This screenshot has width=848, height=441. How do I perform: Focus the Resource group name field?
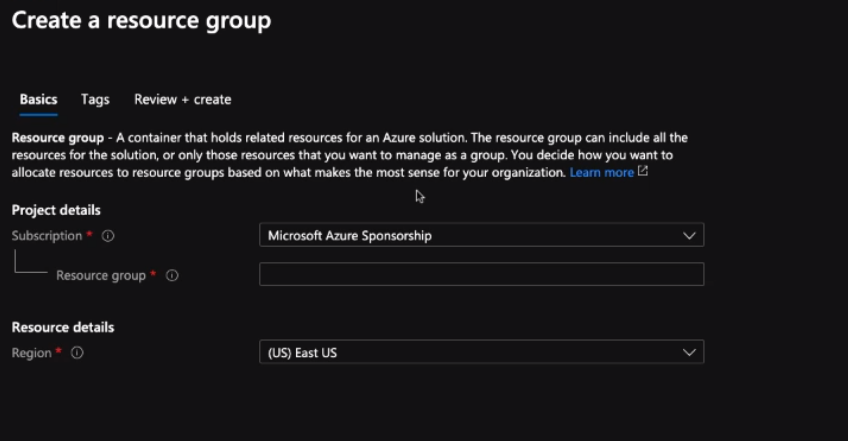pyautogui.click(x=481, y=274)
